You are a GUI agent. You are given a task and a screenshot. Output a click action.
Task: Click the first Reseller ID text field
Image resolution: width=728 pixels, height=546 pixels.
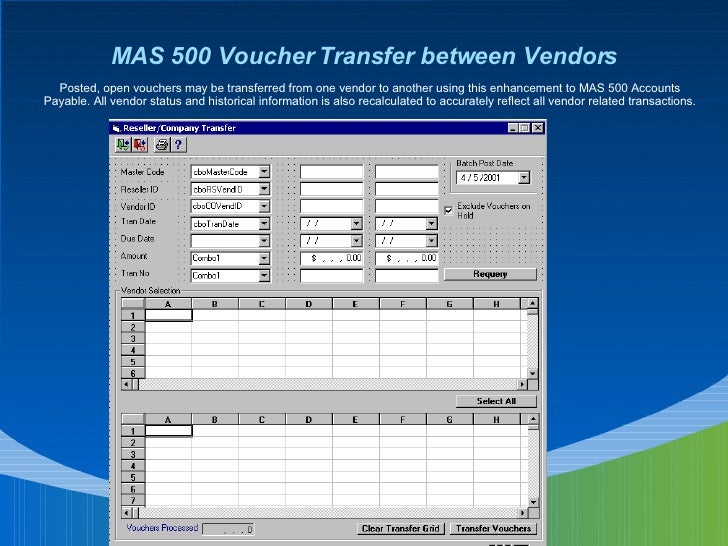pos(332,189)
